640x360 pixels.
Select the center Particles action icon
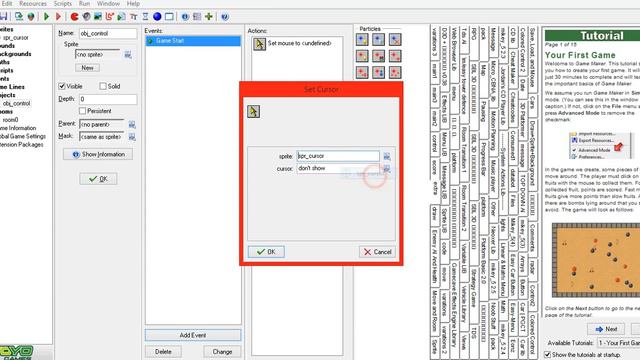pos(378,56)
